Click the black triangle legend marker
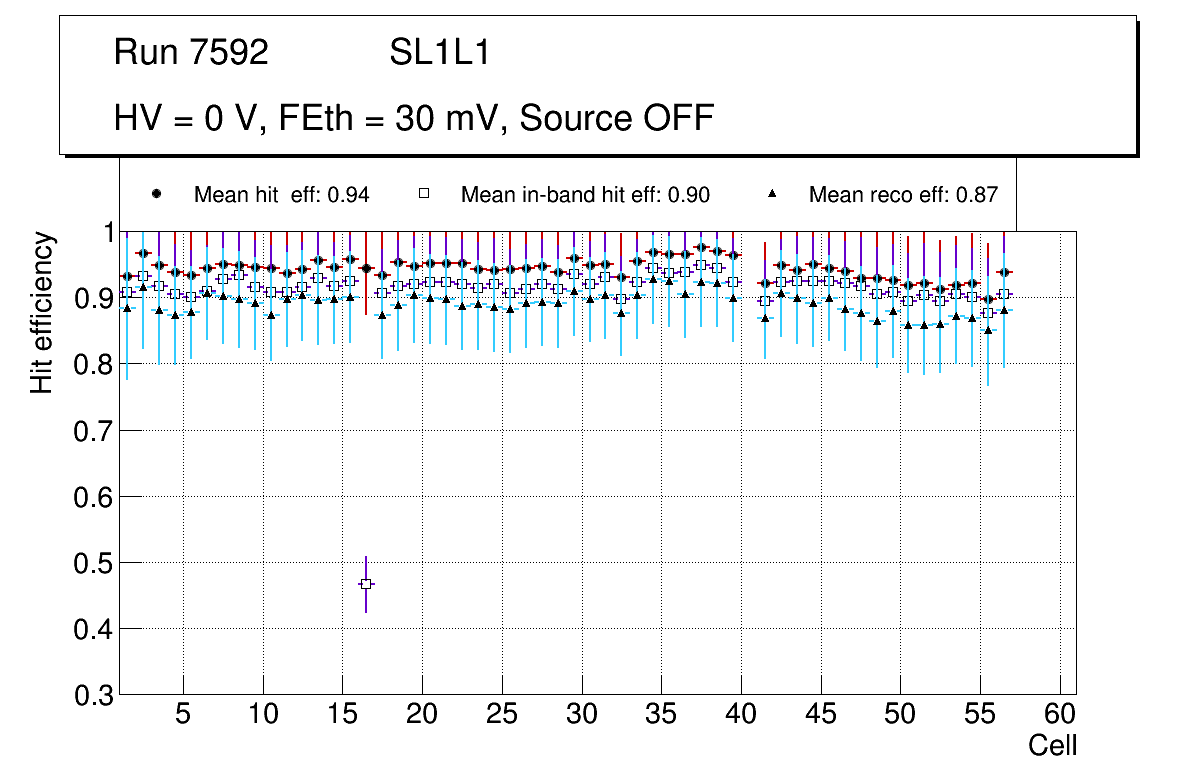This screenshot has width=1196, height=772. pyautogui.click(x=770, y=194)
